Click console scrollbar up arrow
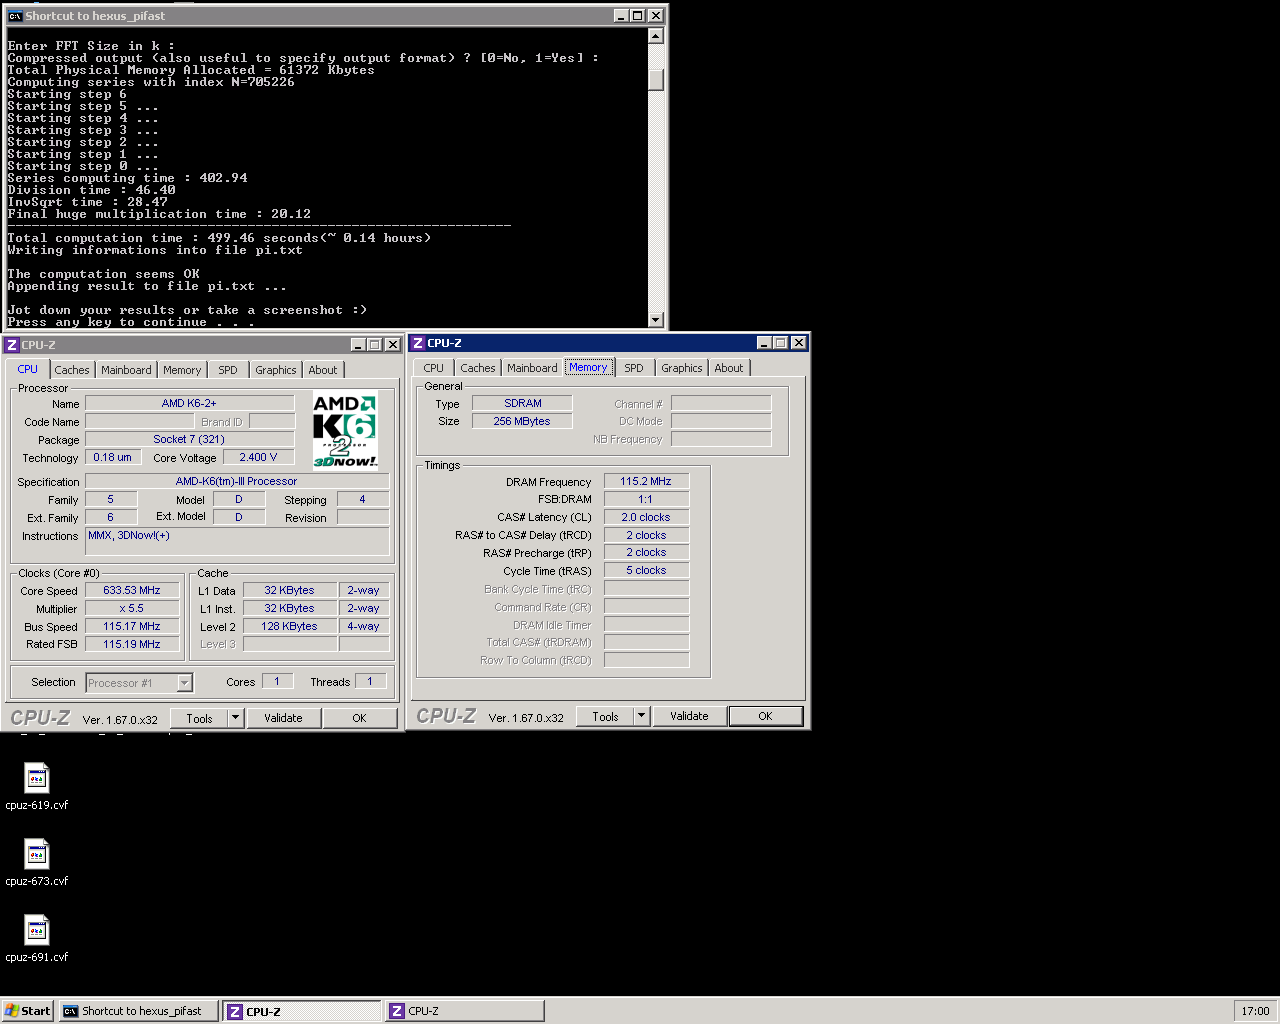This screenshot has height=1024, width=1280. [x=656, y=36]
